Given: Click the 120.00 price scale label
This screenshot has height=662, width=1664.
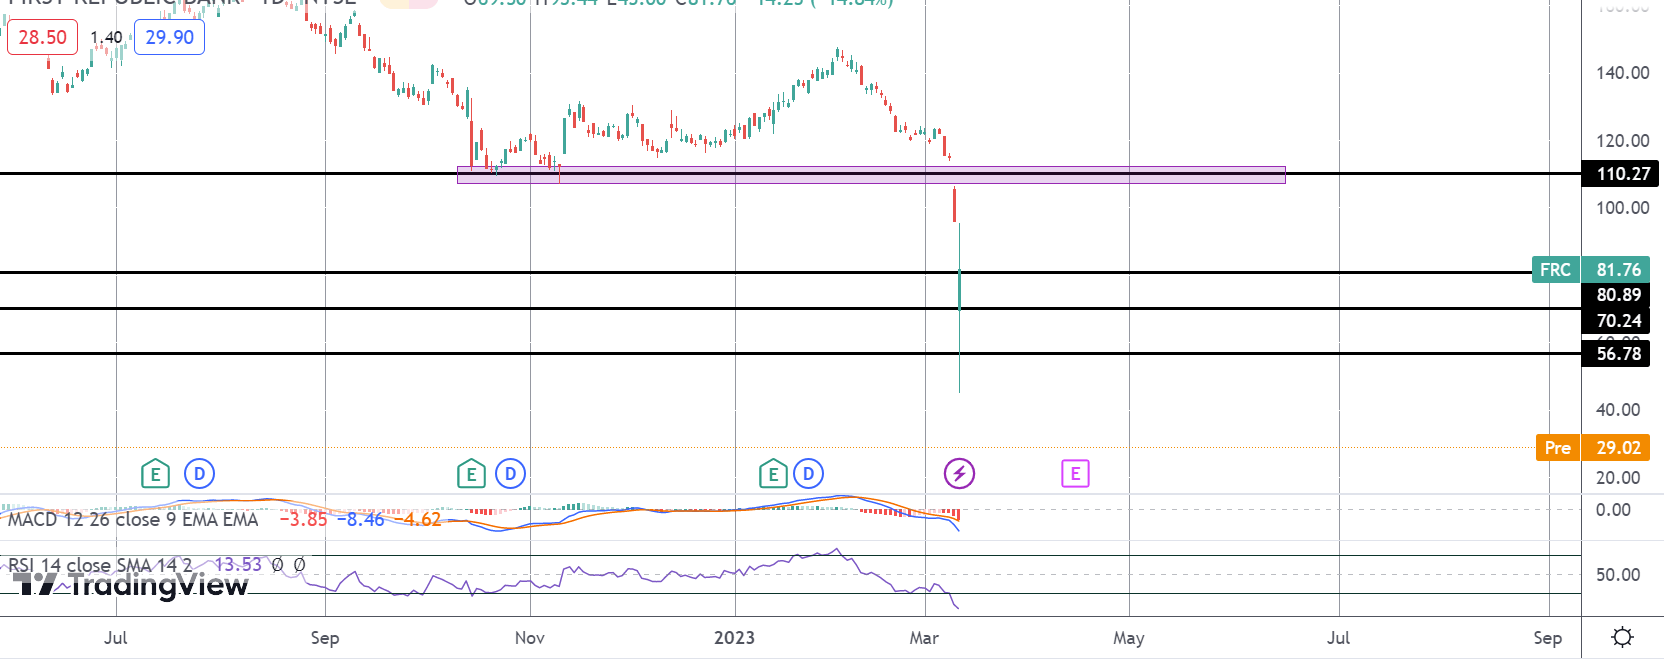Looking at the screenshot, I should pyautogui.click(x=1623, y=140).
